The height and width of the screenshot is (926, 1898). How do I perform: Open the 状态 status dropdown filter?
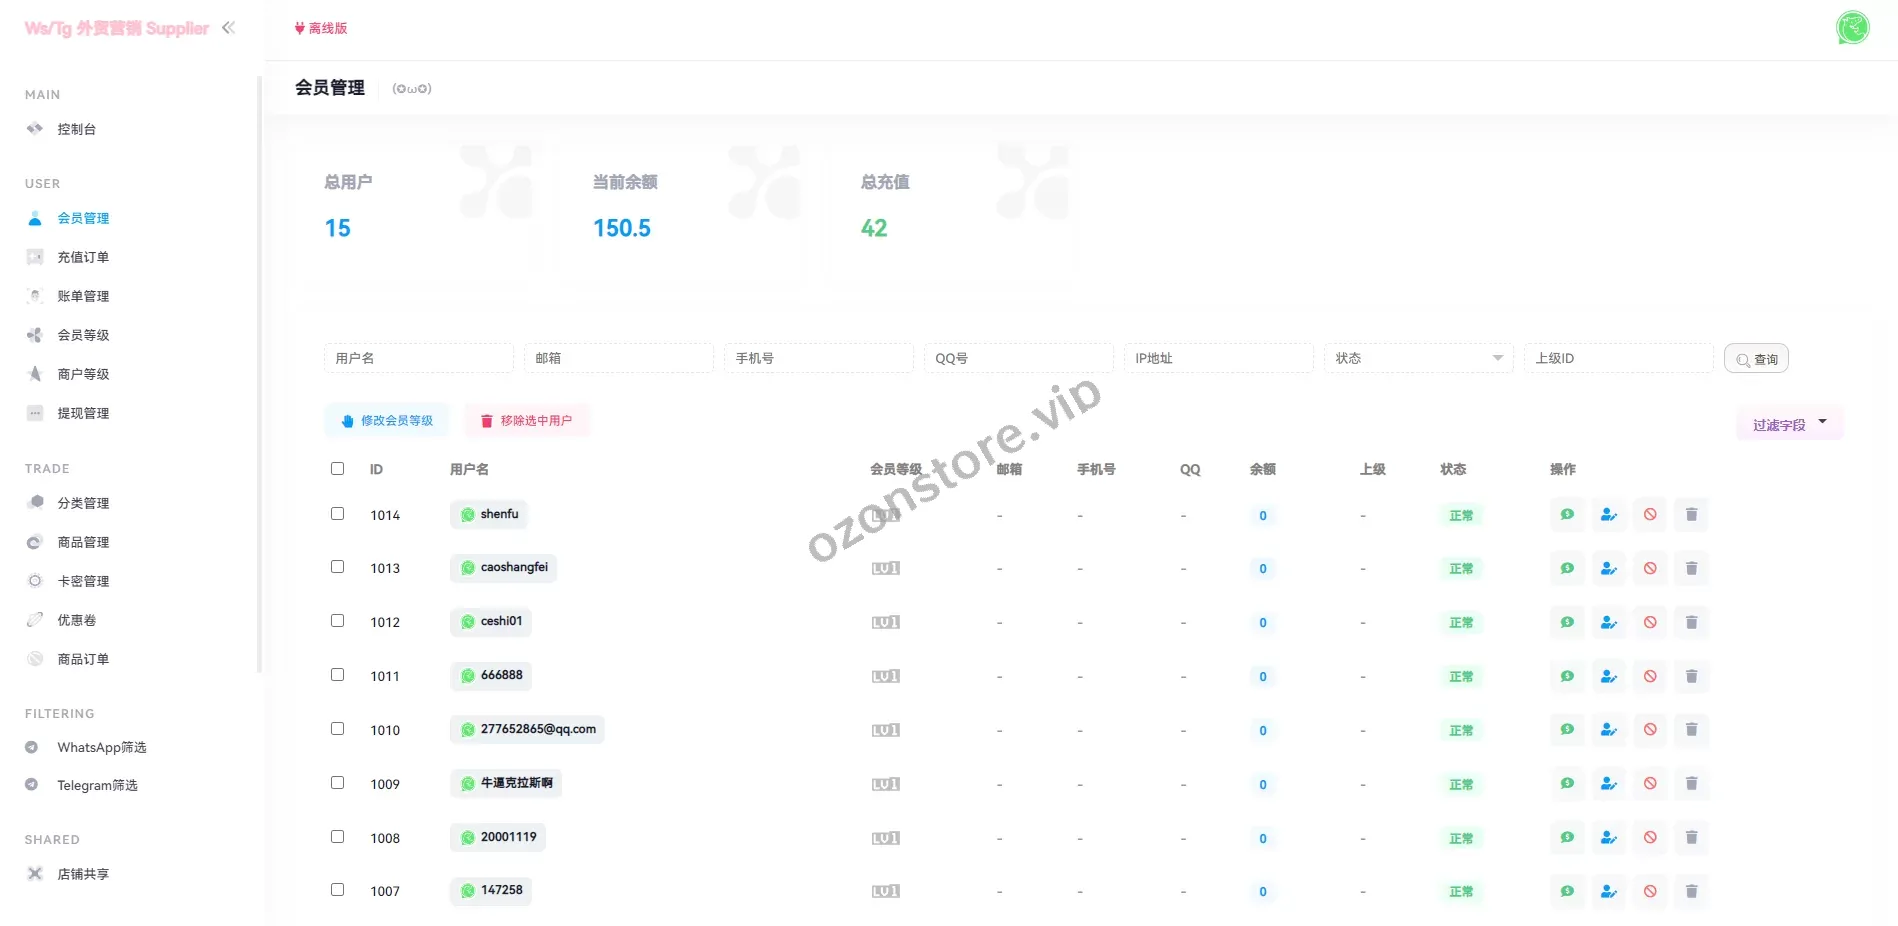point(1417,358)
